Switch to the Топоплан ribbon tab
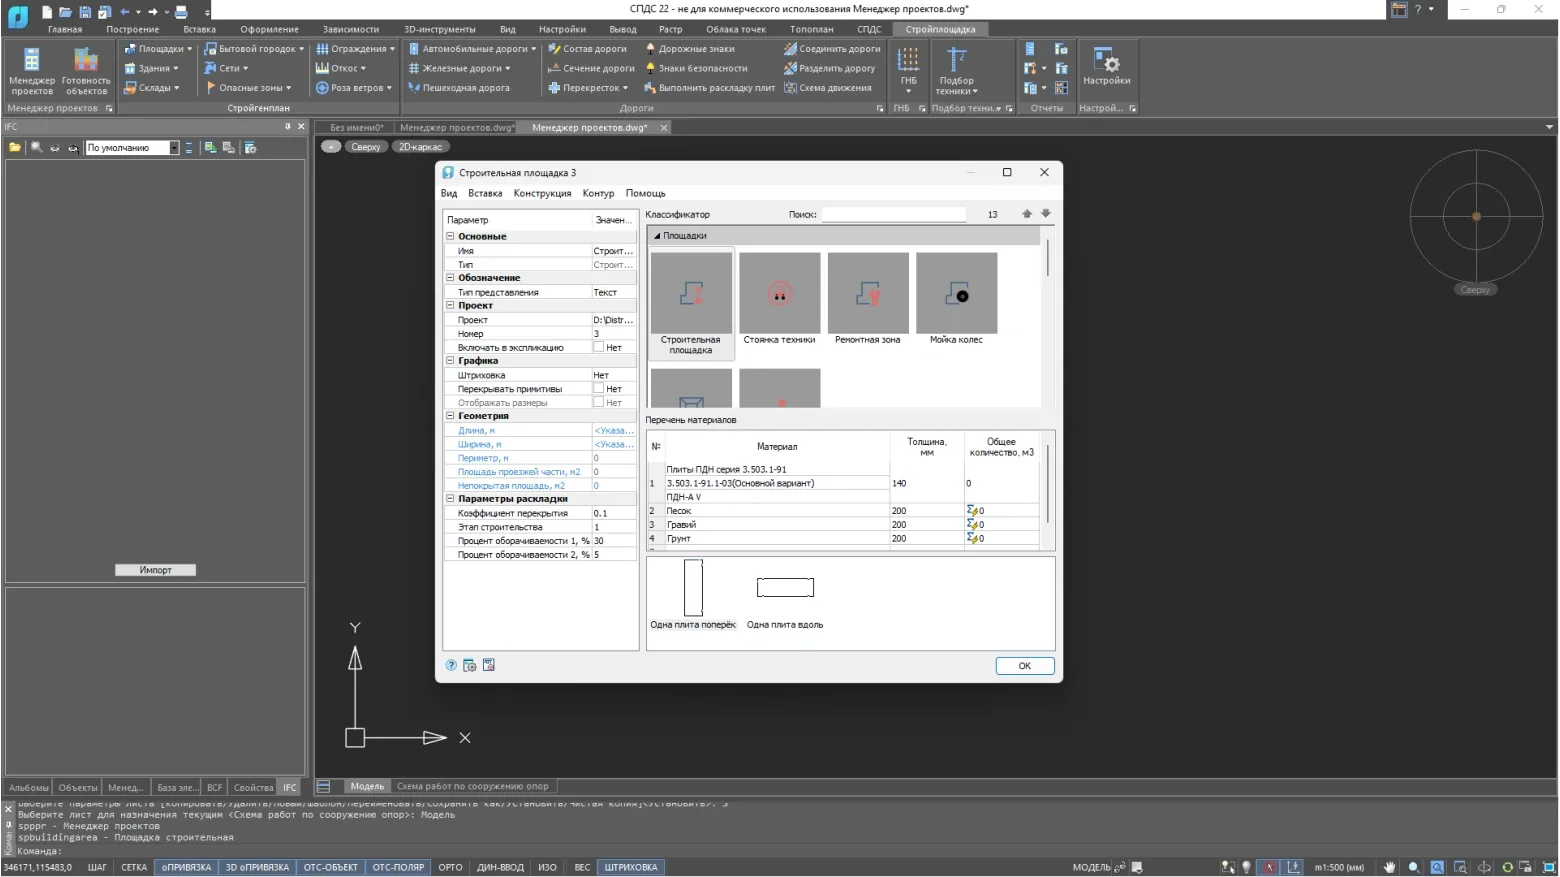The image size is (1560, 877). (x=811, y=29)
